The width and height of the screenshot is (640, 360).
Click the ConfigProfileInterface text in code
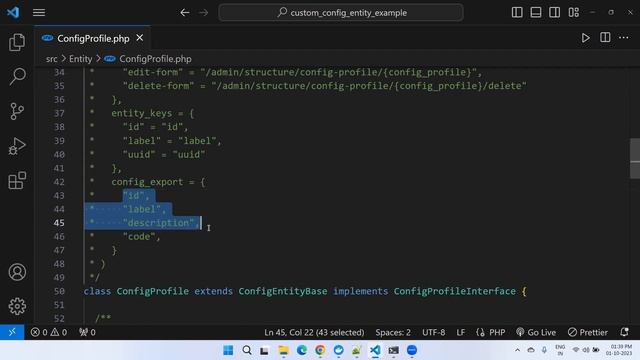(x=455, y=291)
